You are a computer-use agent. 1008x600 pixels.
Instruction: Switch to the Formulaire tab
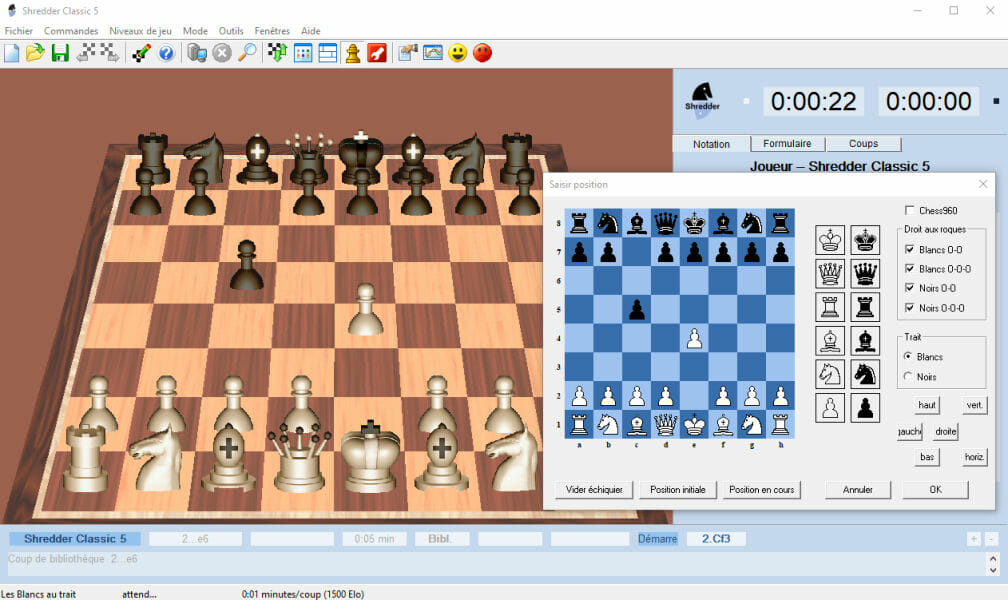[787, 143]
